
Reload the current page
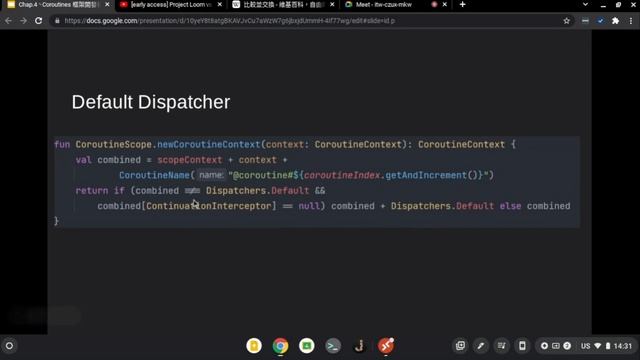pos(38,20)
